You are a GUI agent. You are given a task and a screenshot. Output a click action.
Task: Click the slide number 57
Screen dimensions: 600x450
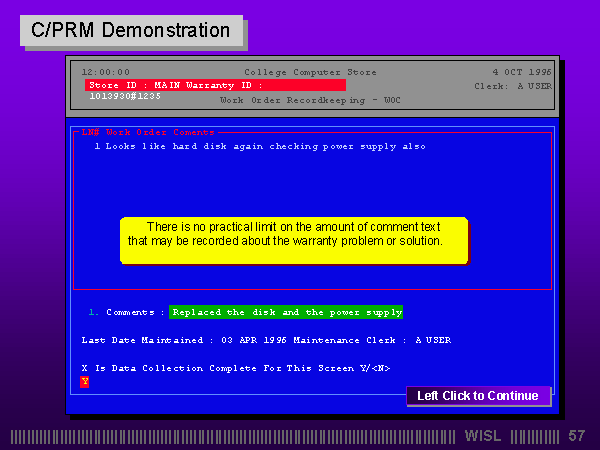coord(576,436)
